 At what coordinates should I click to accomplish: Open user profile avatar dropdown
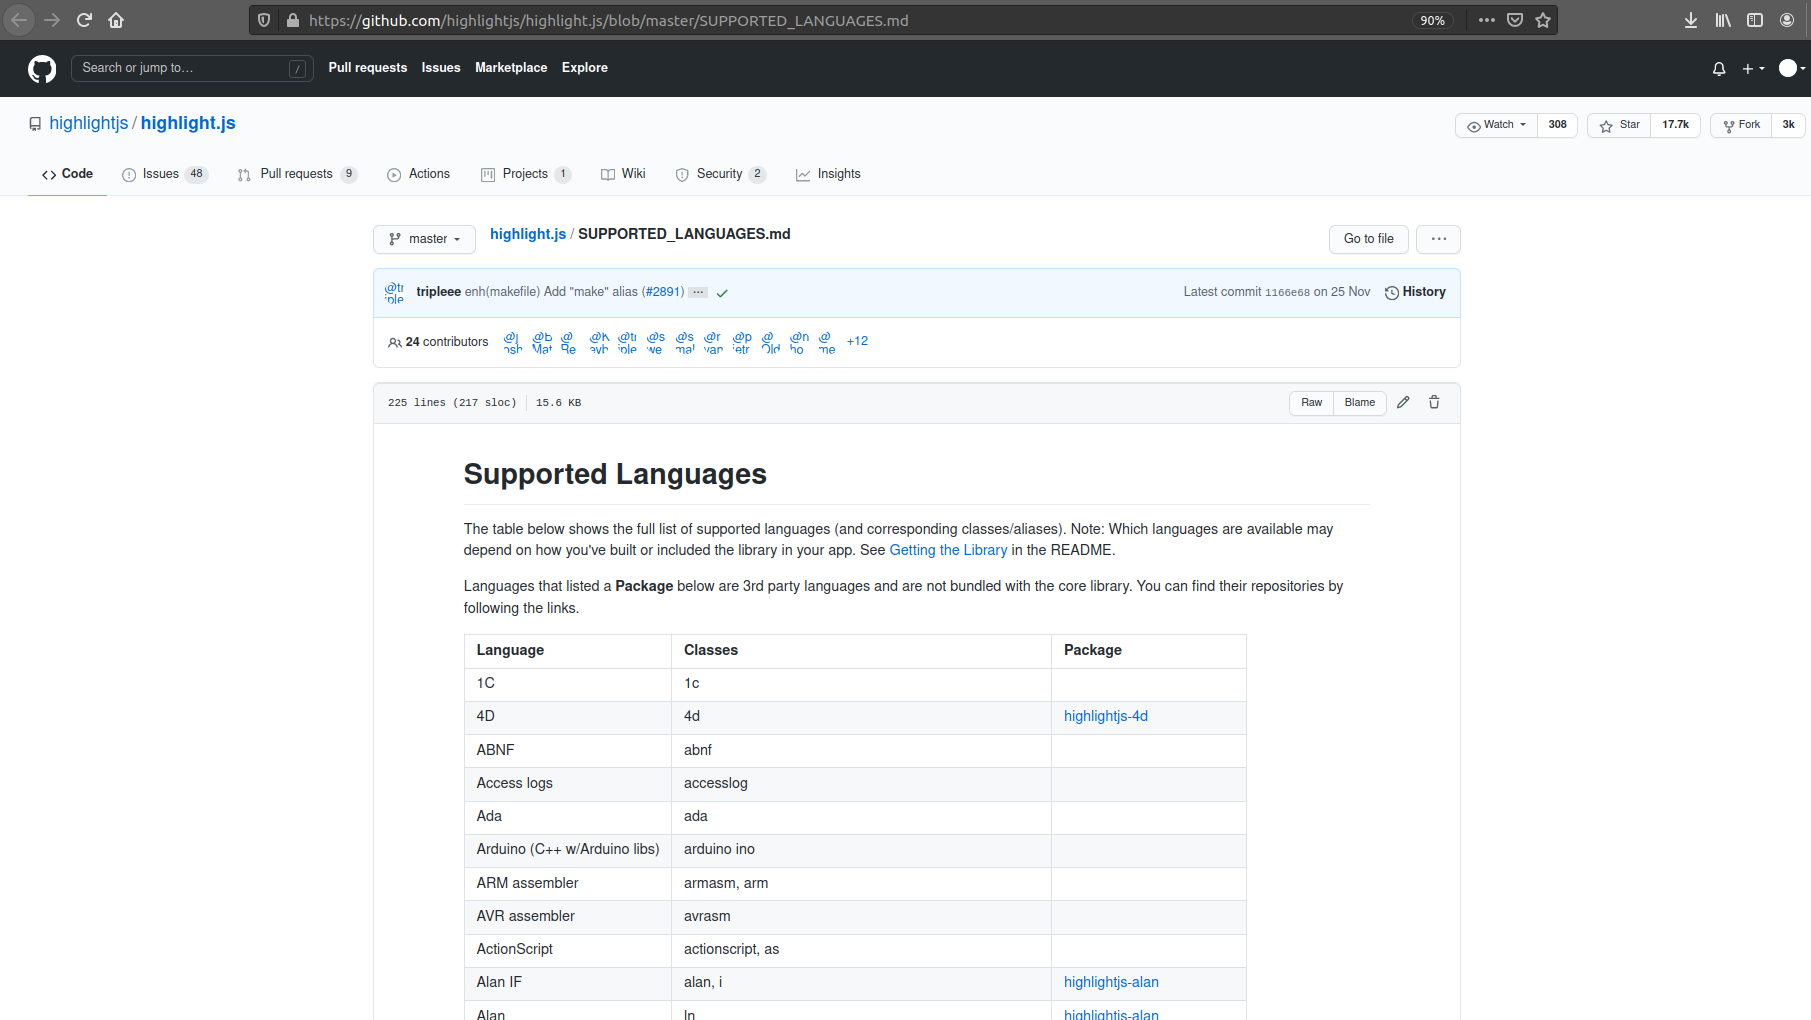1792,68
